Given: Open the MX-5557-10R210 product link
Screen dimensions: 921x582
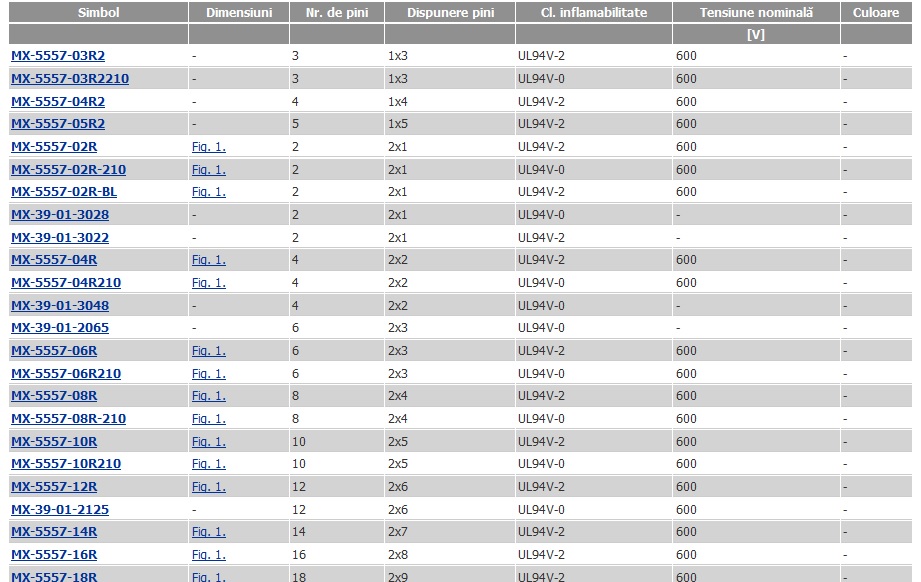Looking at the screenshot, I should click(66, 464).
